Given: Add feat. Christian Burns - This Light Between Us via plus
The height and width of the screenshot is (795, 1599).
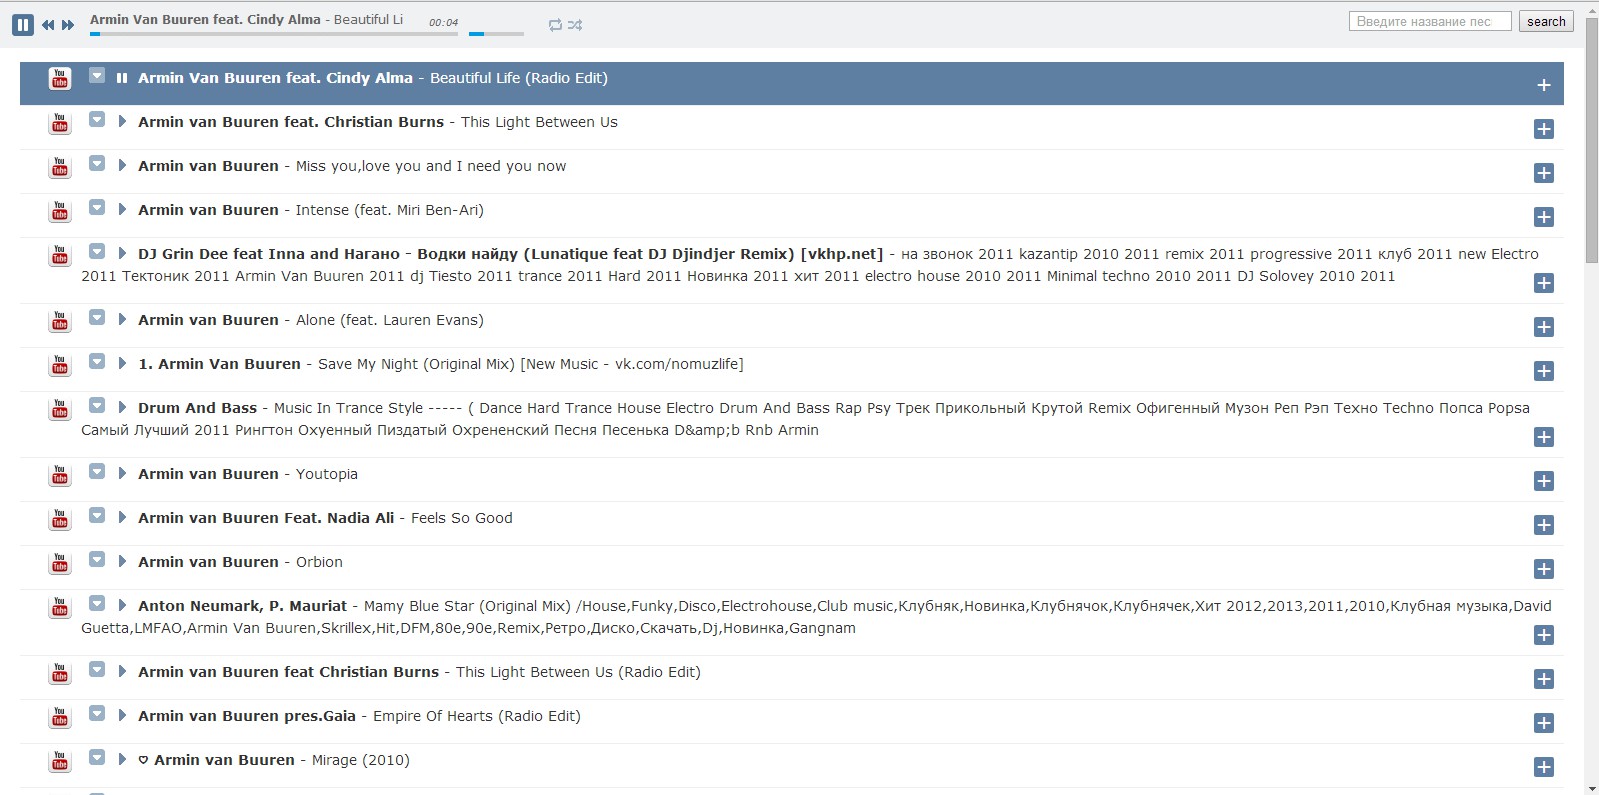Looking at the screenshot, I should click(1544, 129).
